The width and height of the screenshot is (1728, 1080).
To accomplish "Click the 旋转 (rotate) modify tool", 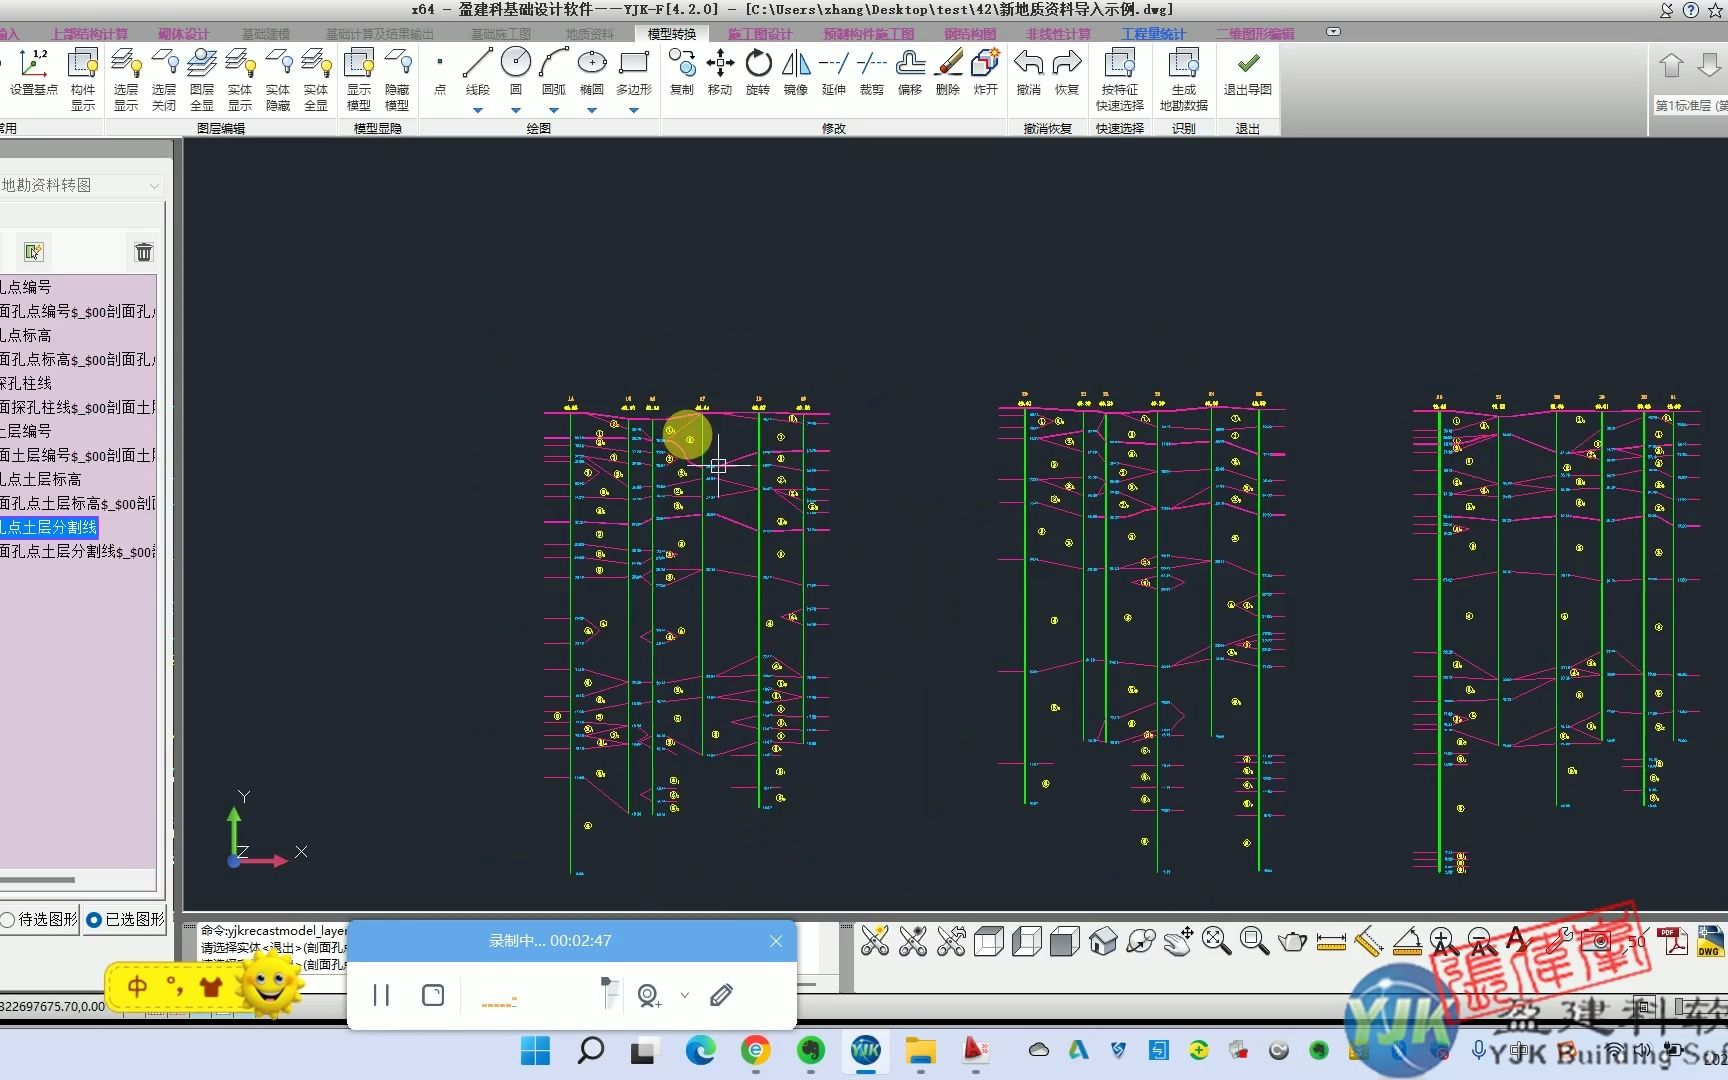I will pyautogui.click(x=758, y=73).
